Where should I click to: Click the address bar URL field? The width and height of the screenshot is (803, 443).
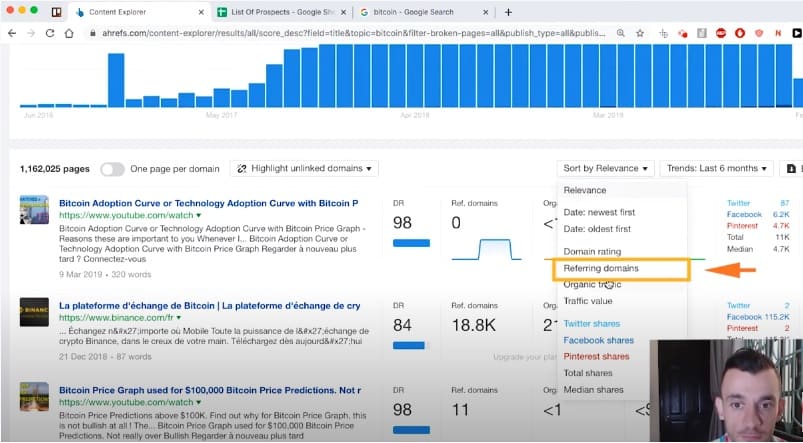pos(353,33)
